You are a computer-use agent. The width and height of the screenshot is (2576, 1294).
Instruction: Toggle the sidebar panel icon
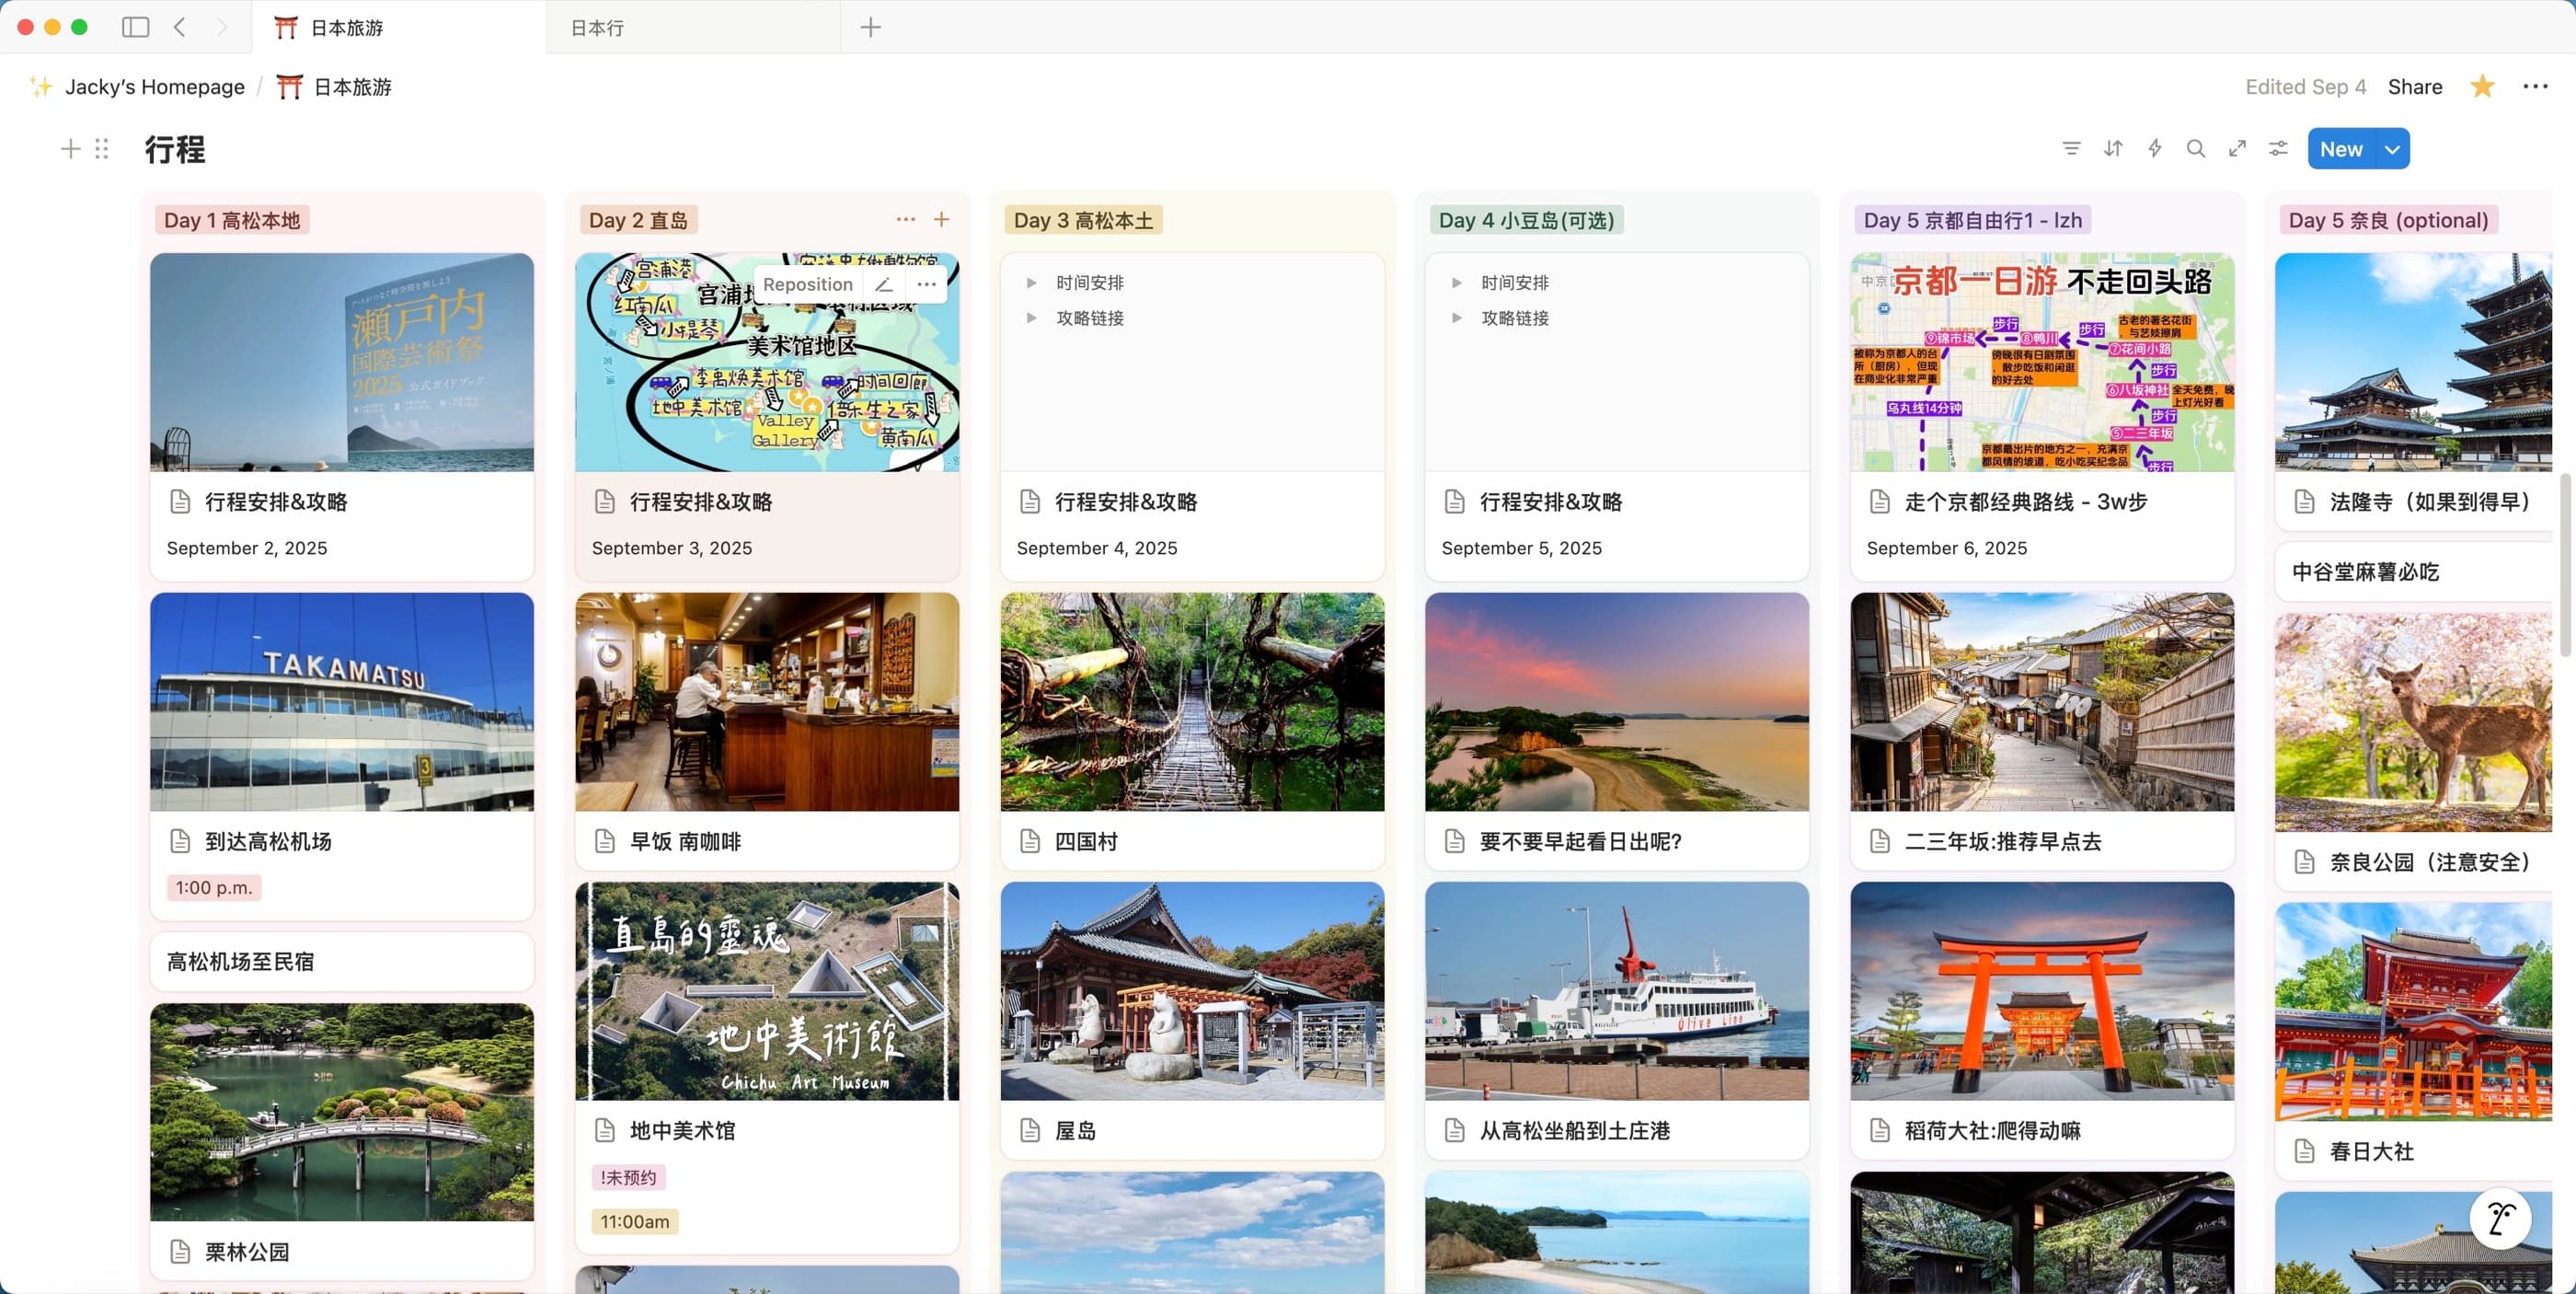[135, 27]
